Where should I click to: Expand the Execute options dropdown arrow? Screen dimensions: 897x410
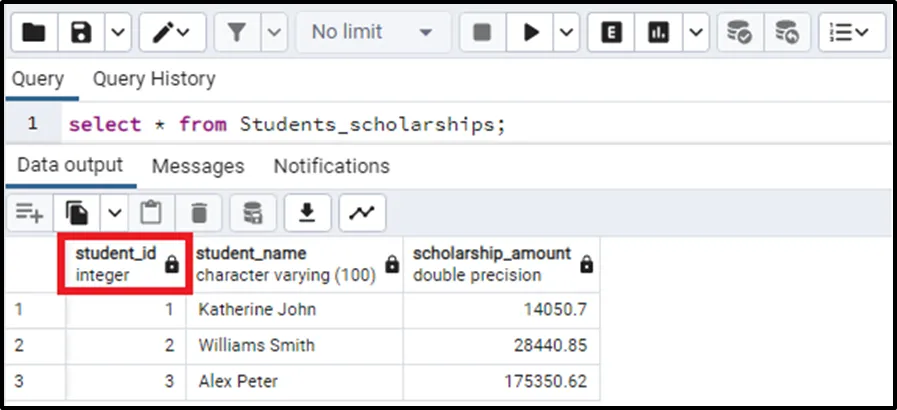(566, 33)
